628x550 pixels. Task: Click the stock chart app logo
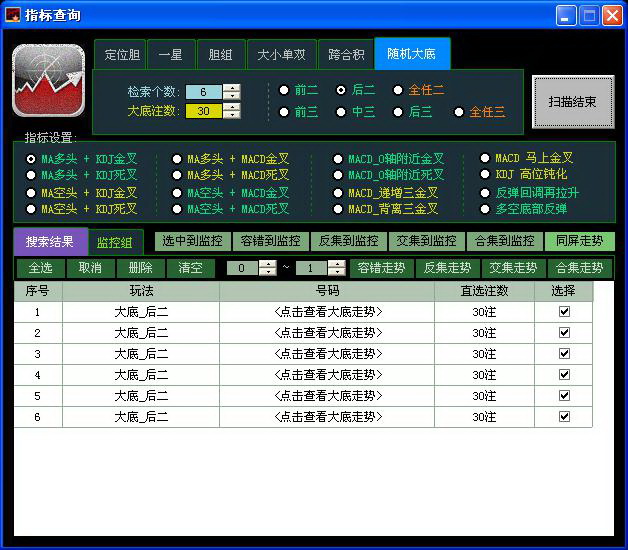click(48, 80)
